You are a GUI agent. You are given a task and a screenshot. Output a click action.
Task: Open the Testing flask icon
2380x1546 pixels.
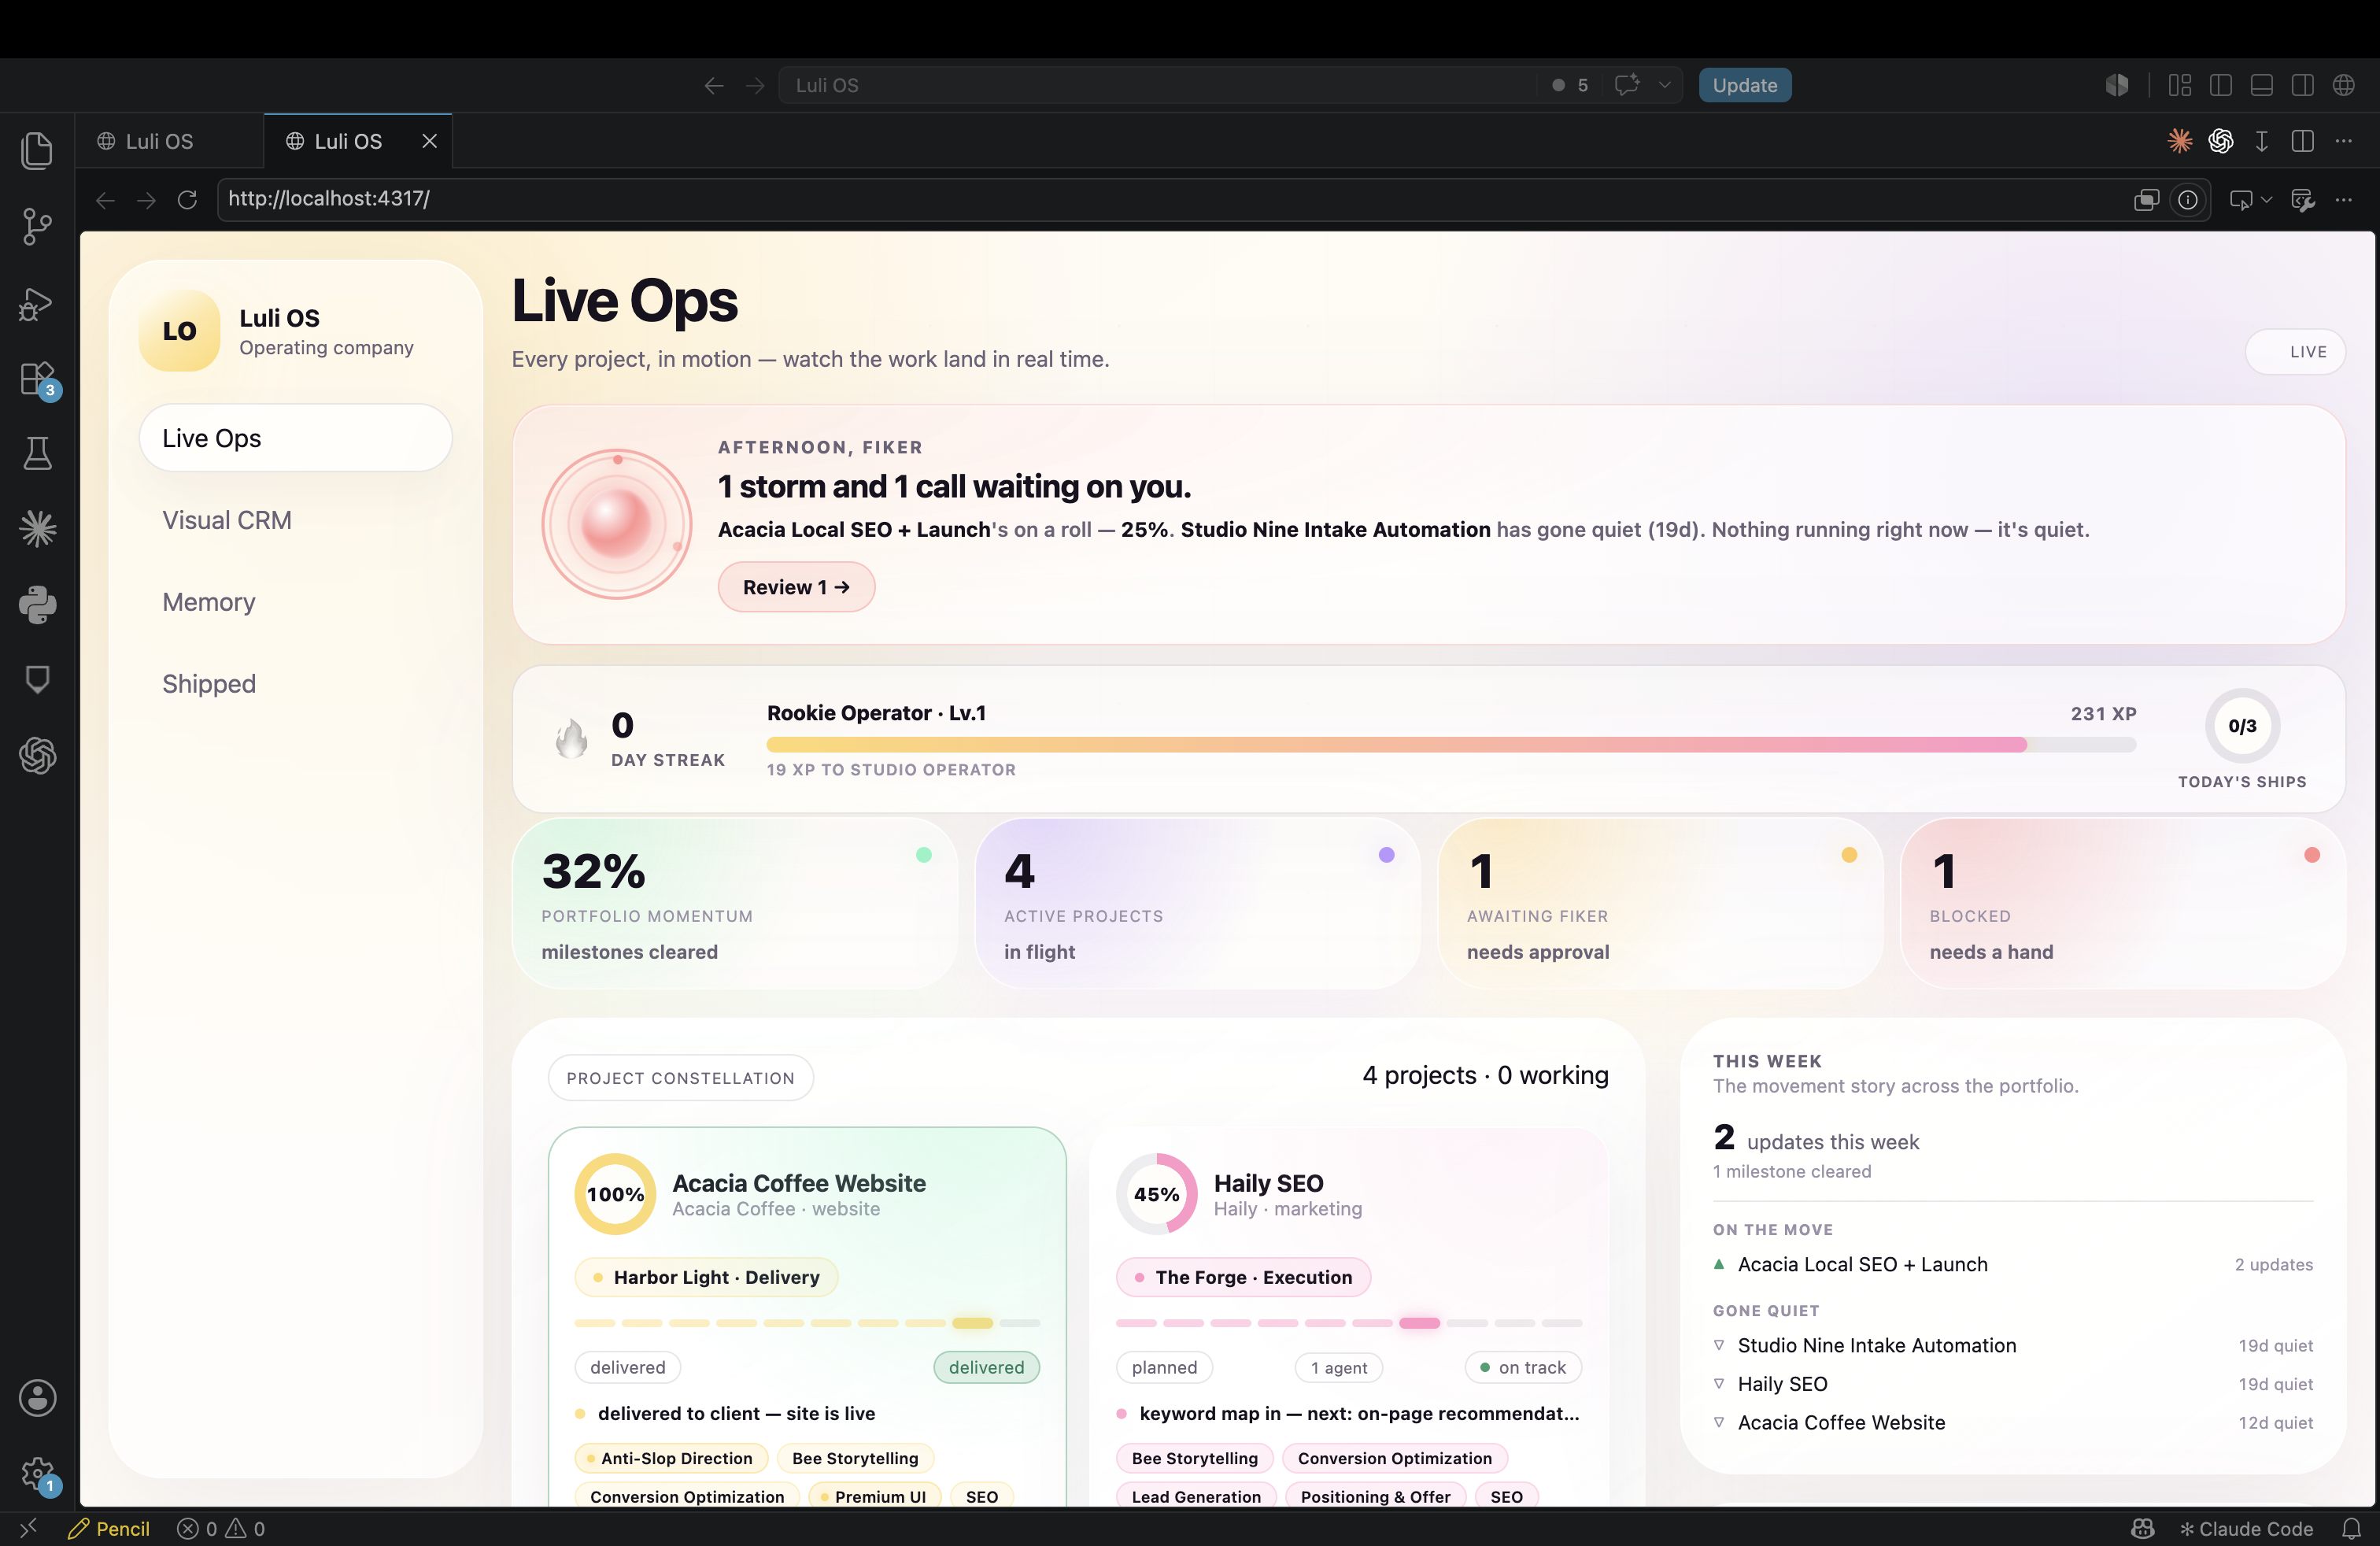pyautogui.click(x=37, y=454)
